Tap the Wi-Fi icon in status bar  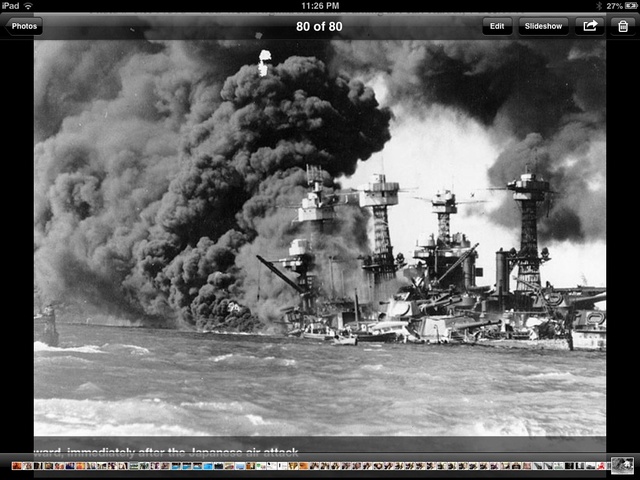tap(28, 6)
